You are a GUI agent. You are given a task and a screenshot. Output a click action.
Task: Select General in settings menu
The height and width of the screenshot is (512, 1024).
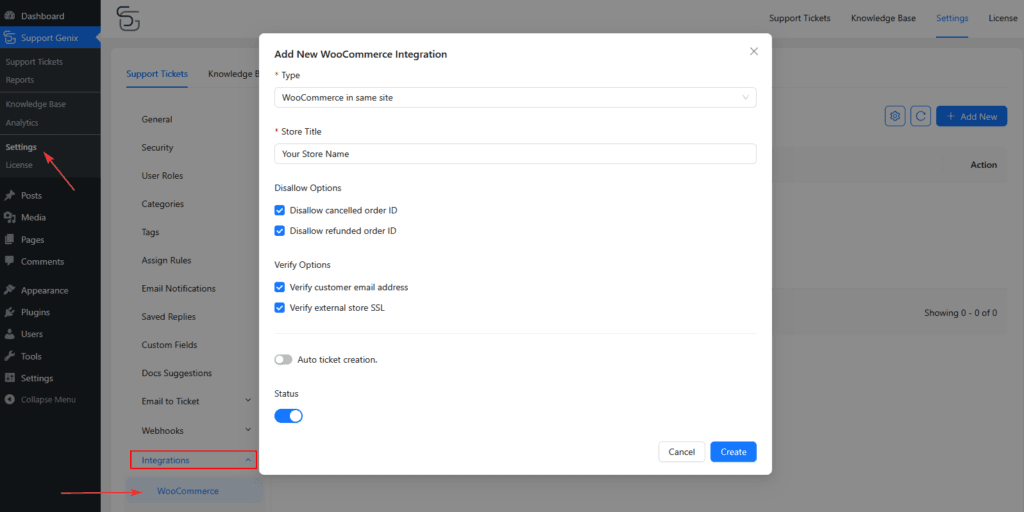(x=157, y=120)
